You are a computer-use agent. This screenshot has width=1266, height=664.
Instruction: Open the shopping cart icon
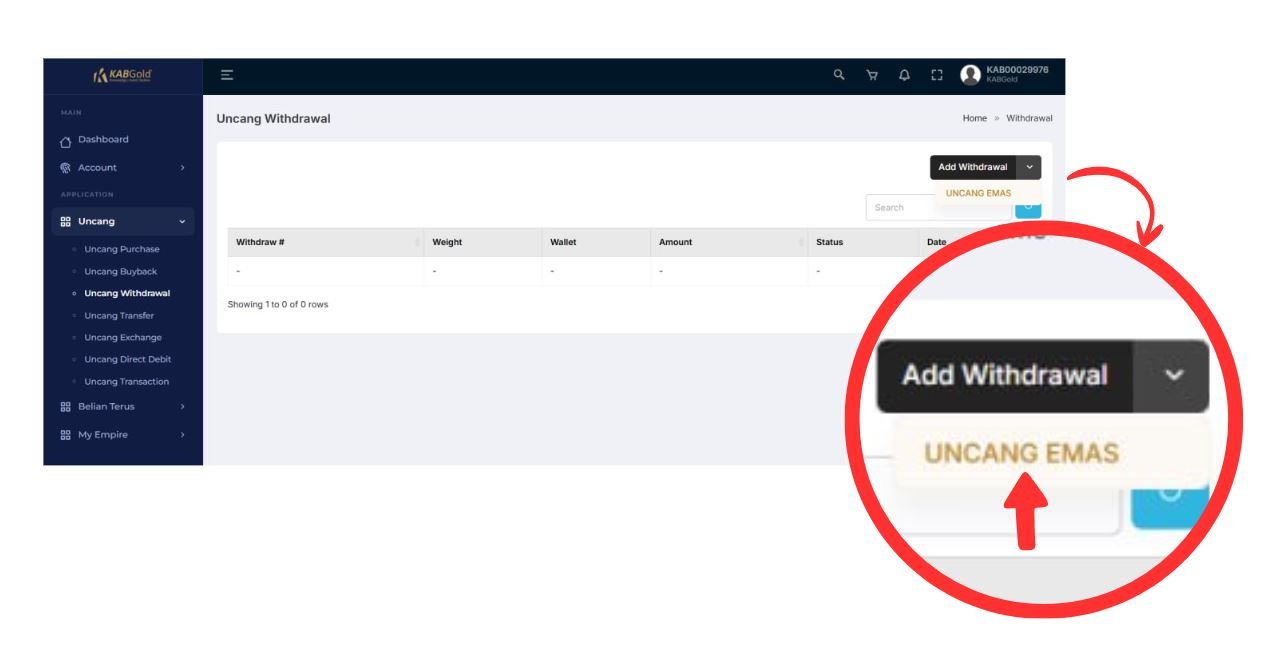(872, 75)
